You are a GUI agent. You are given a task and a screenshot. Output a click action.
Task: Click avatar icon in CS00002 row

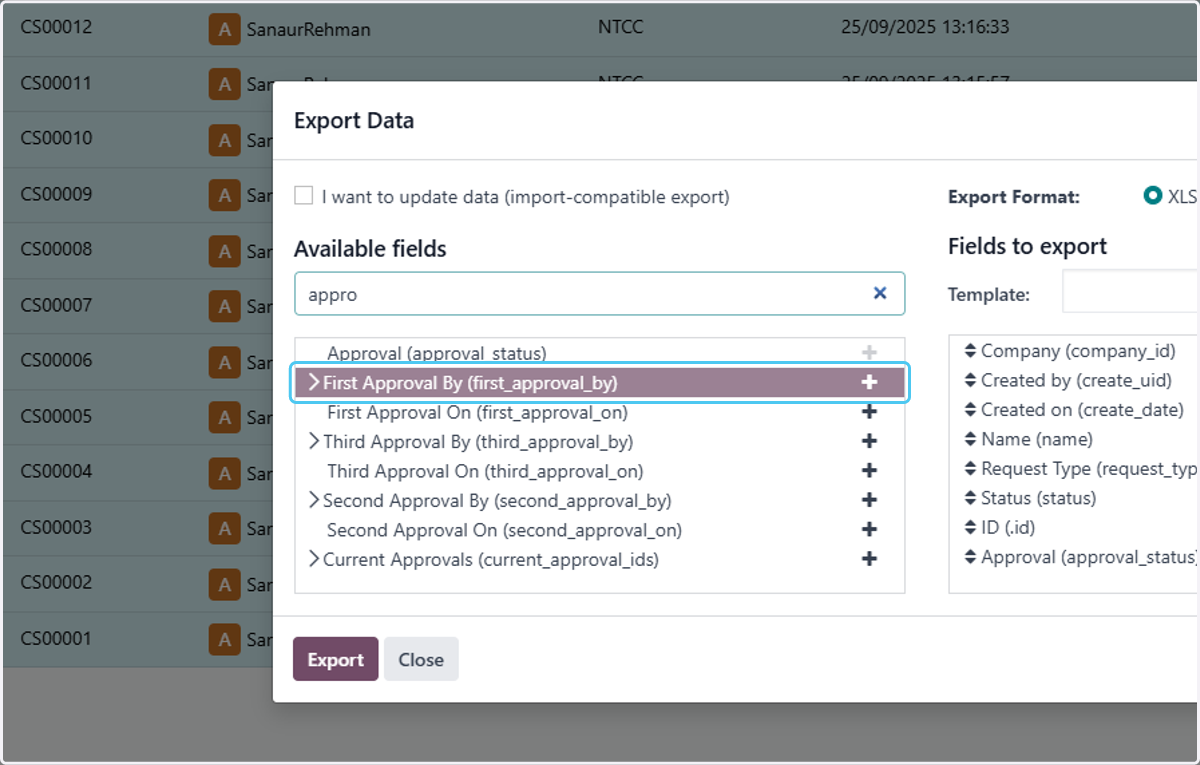(x=224, y=584)
